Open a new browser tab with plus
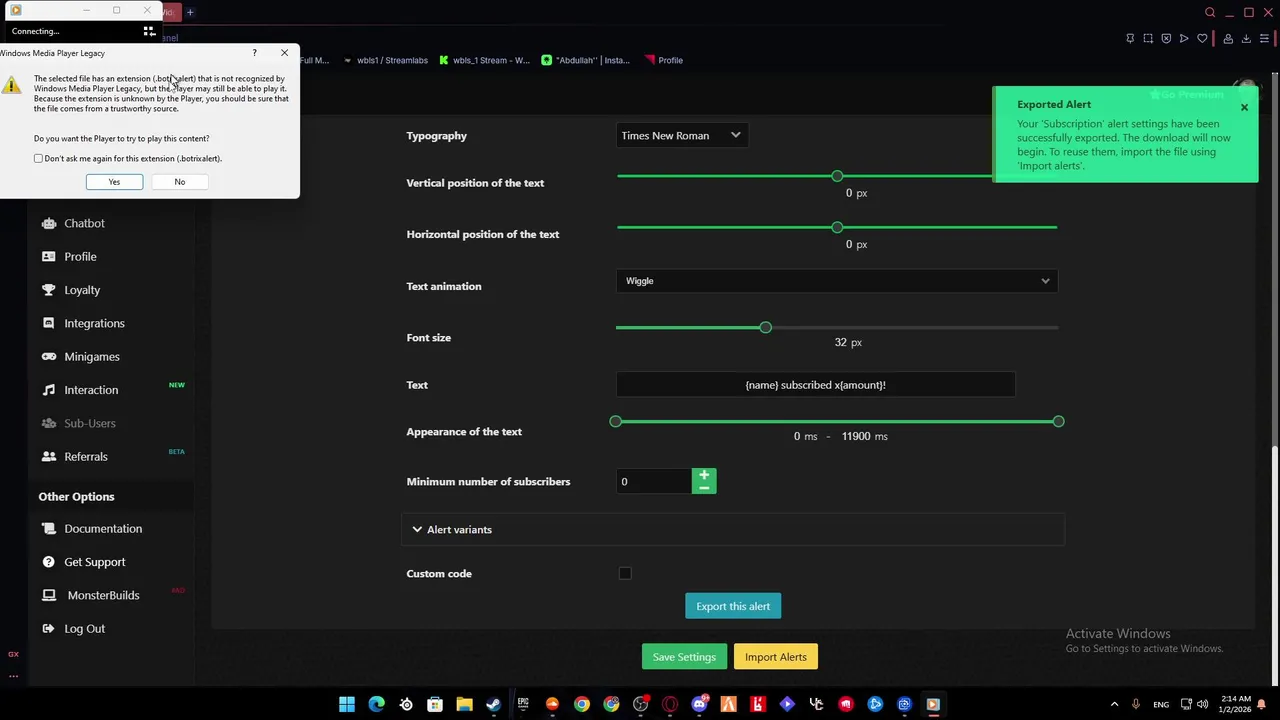The image size is (1280, 720). (x=190, y=12)
